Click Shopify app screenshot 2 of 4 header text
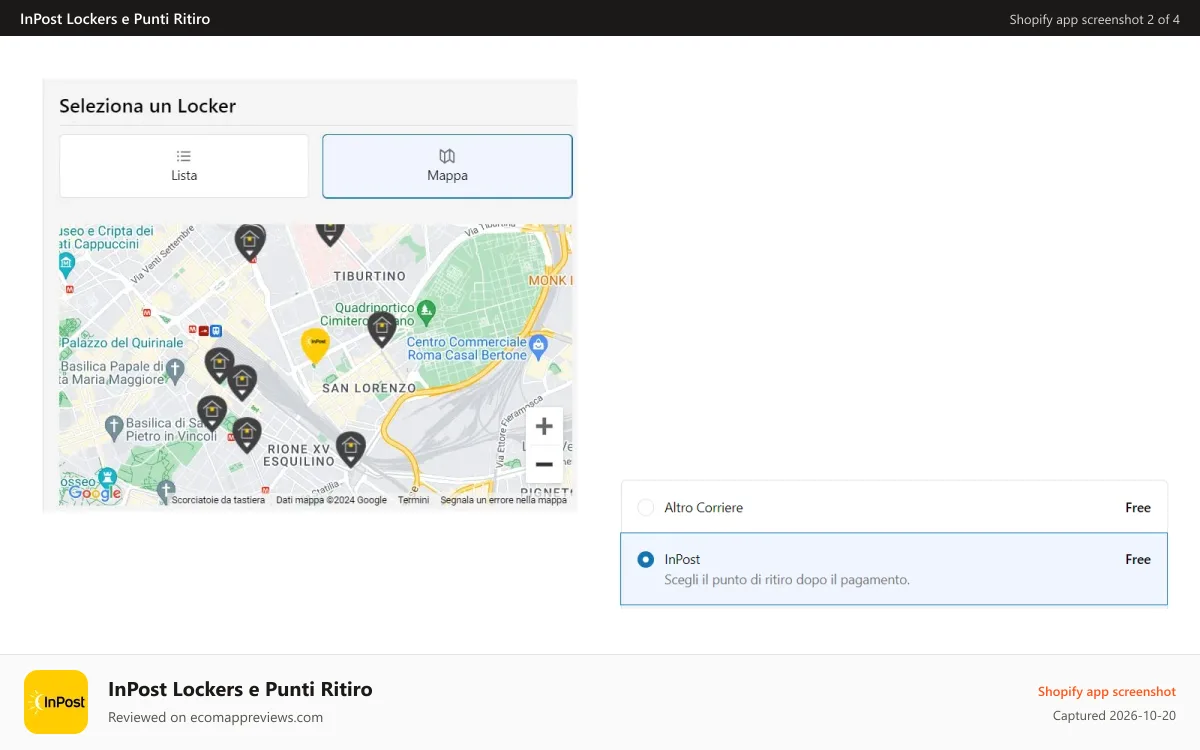 coord(1095,19)
